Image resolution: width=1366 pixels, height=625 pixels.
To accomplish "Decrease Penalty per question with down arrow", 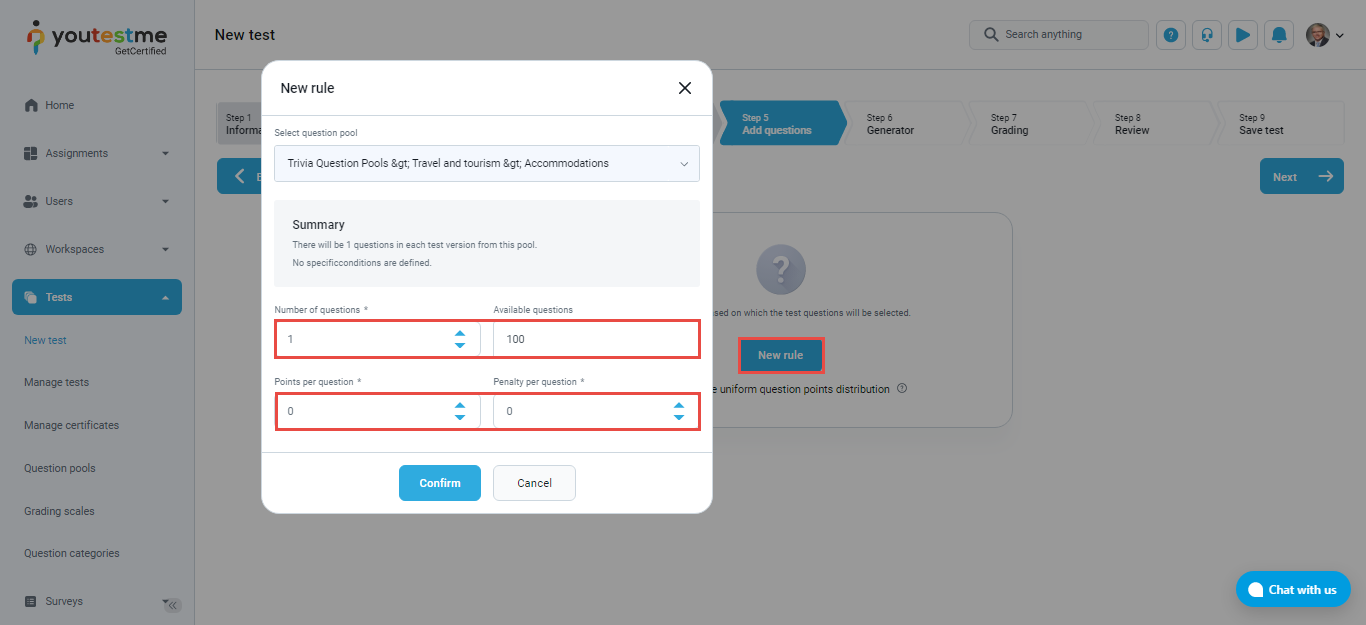I will (679, 417).
